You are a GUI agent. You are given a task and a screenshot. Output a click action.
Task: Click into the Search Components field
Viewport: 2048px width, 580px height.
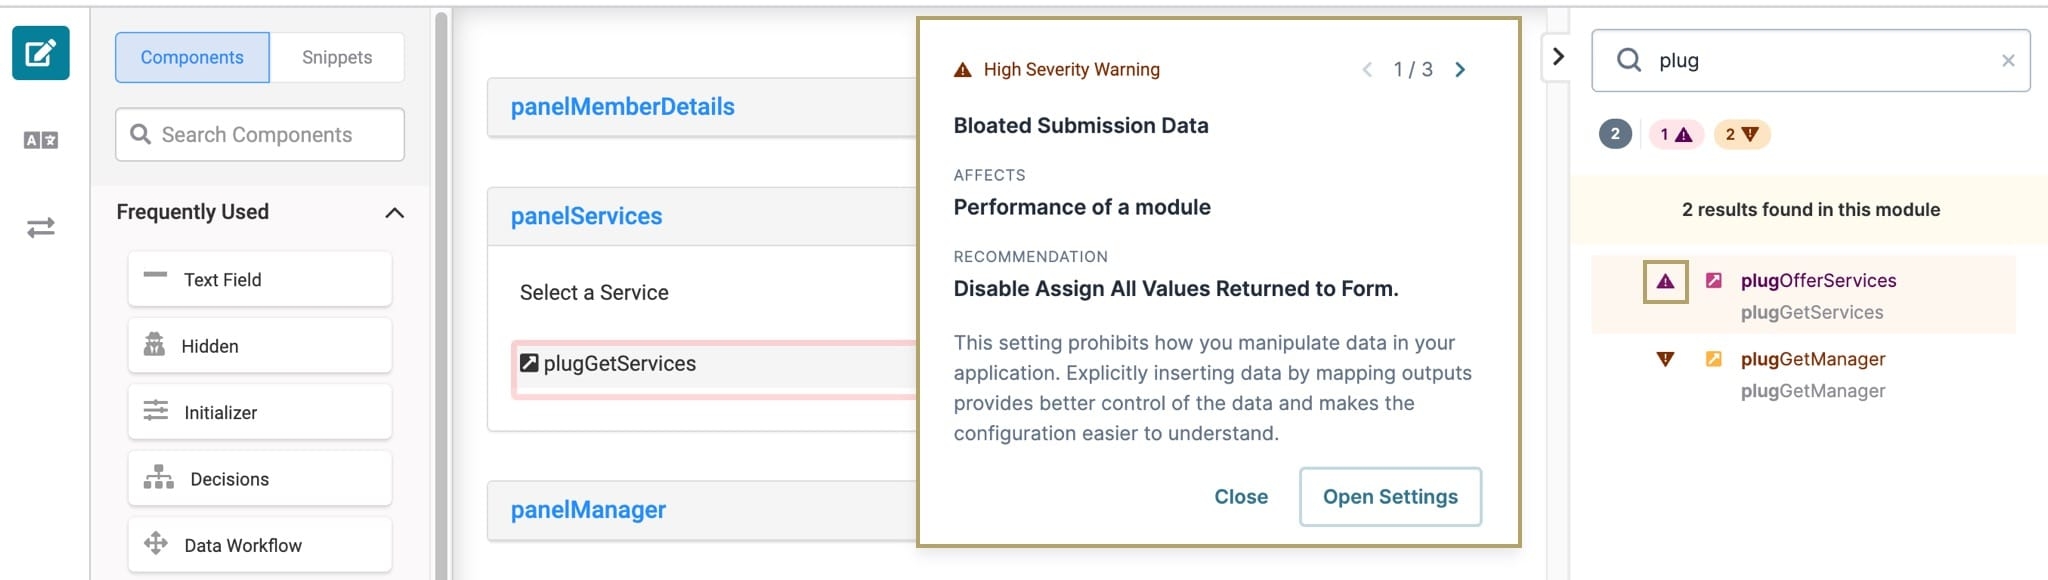coord(260,135)
